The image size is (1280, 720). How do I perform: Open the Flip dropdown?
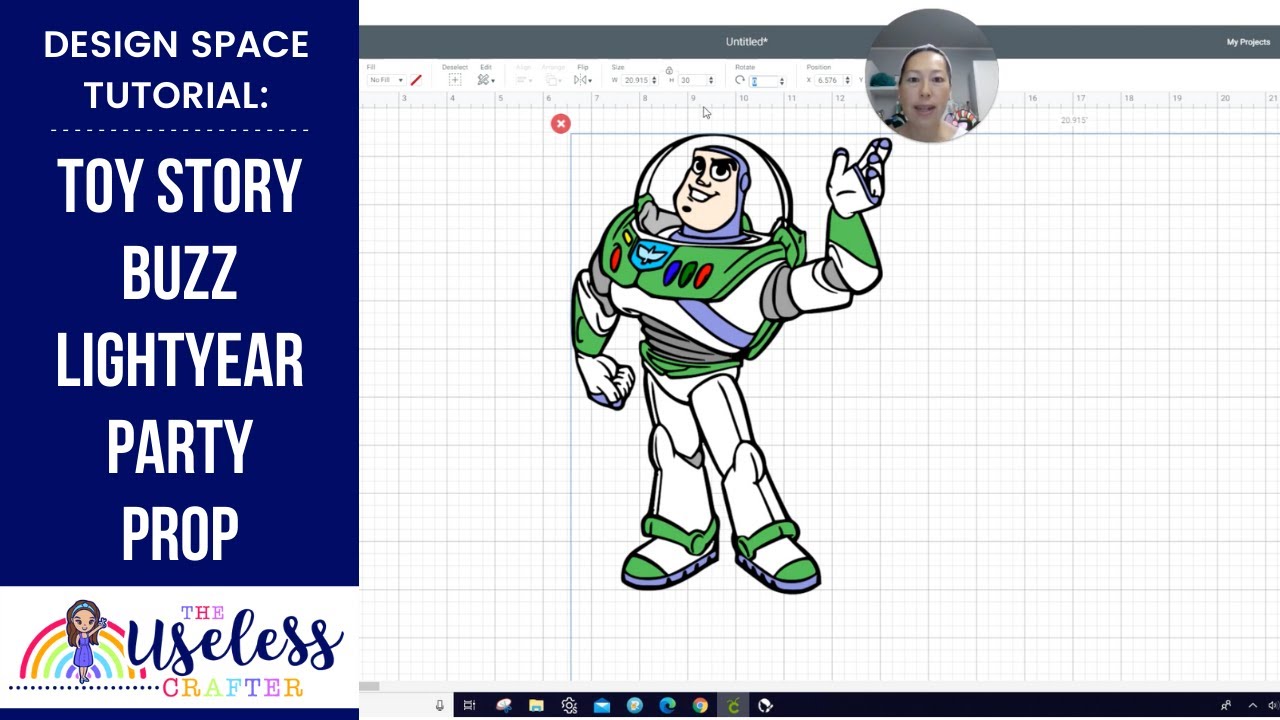(583, 80)
